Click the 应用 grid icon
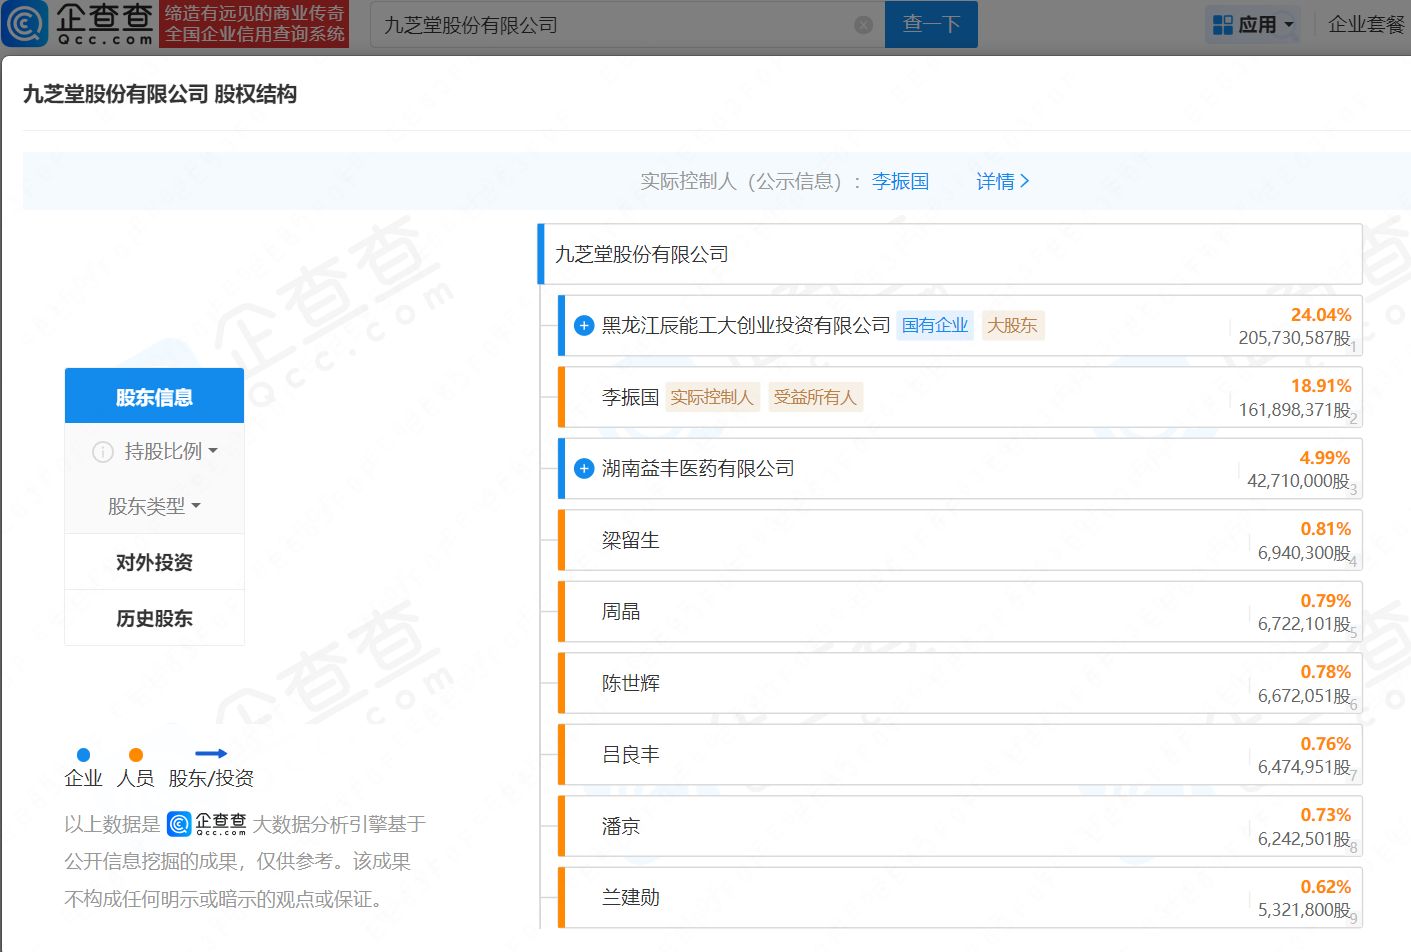Screen dimensions: 1411x952 (x=1222, y=25)
